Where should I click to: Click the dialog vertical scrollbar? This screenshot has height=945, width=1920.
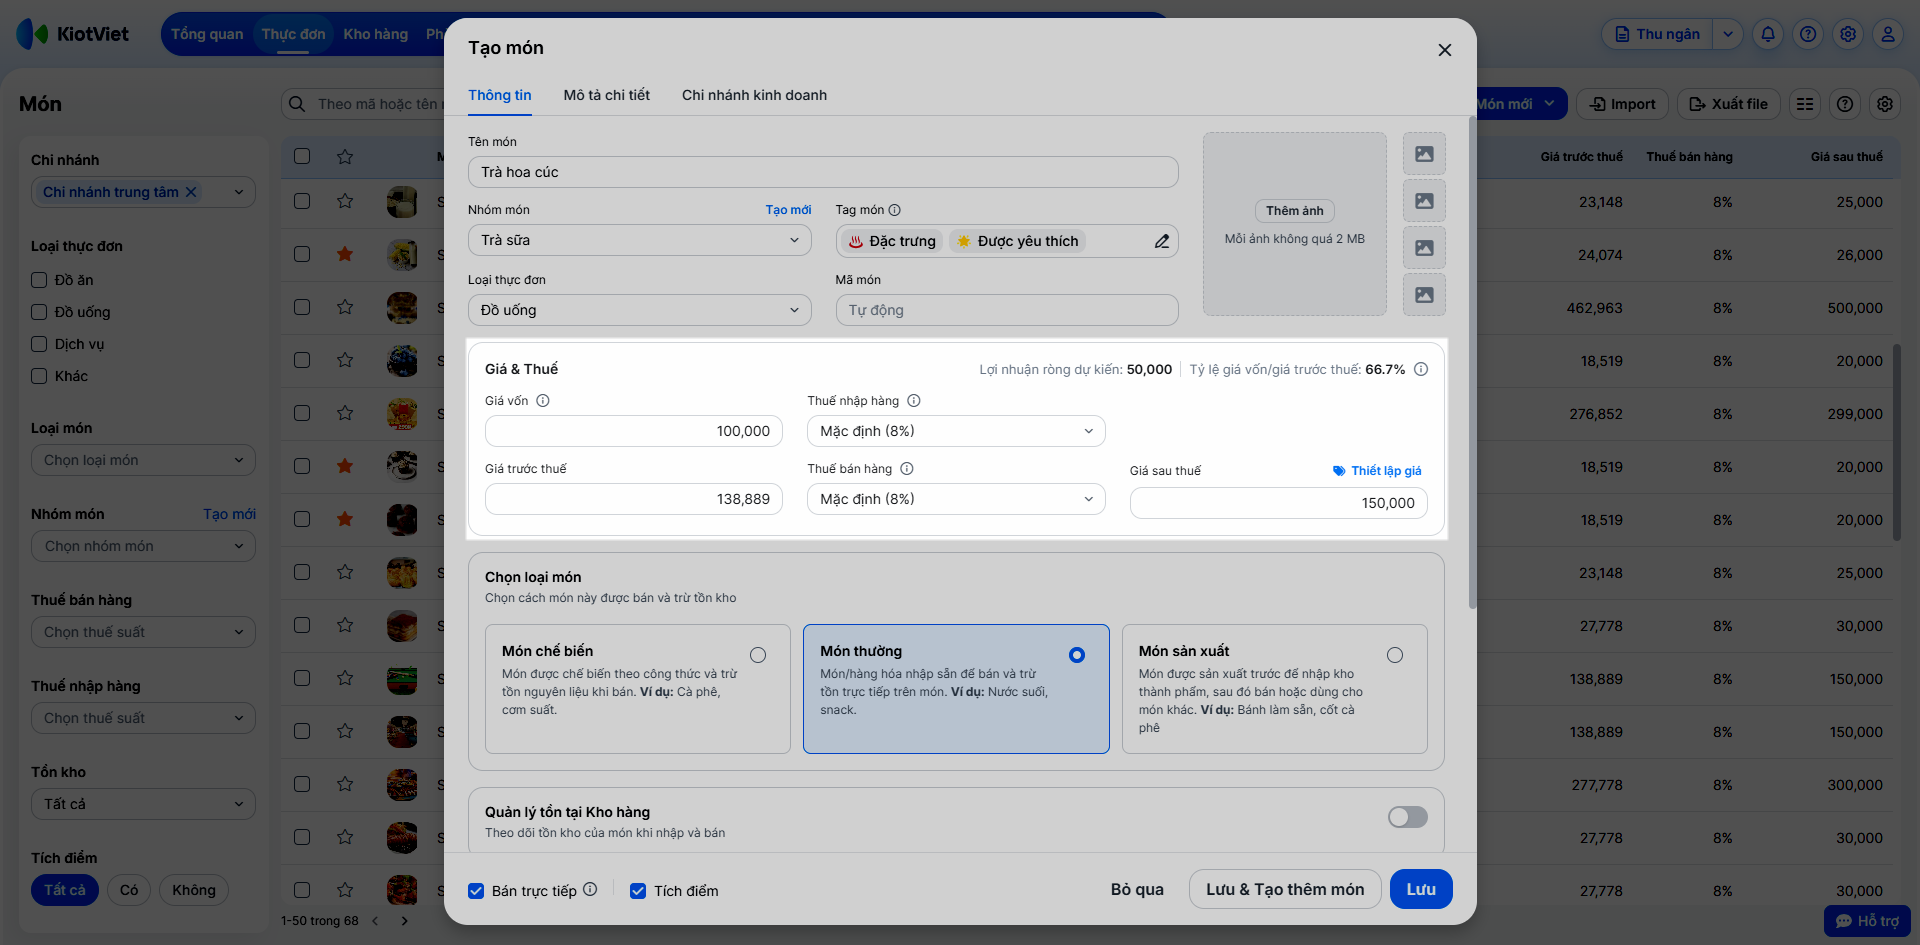pyautogui.click(x=1472, y=360)
